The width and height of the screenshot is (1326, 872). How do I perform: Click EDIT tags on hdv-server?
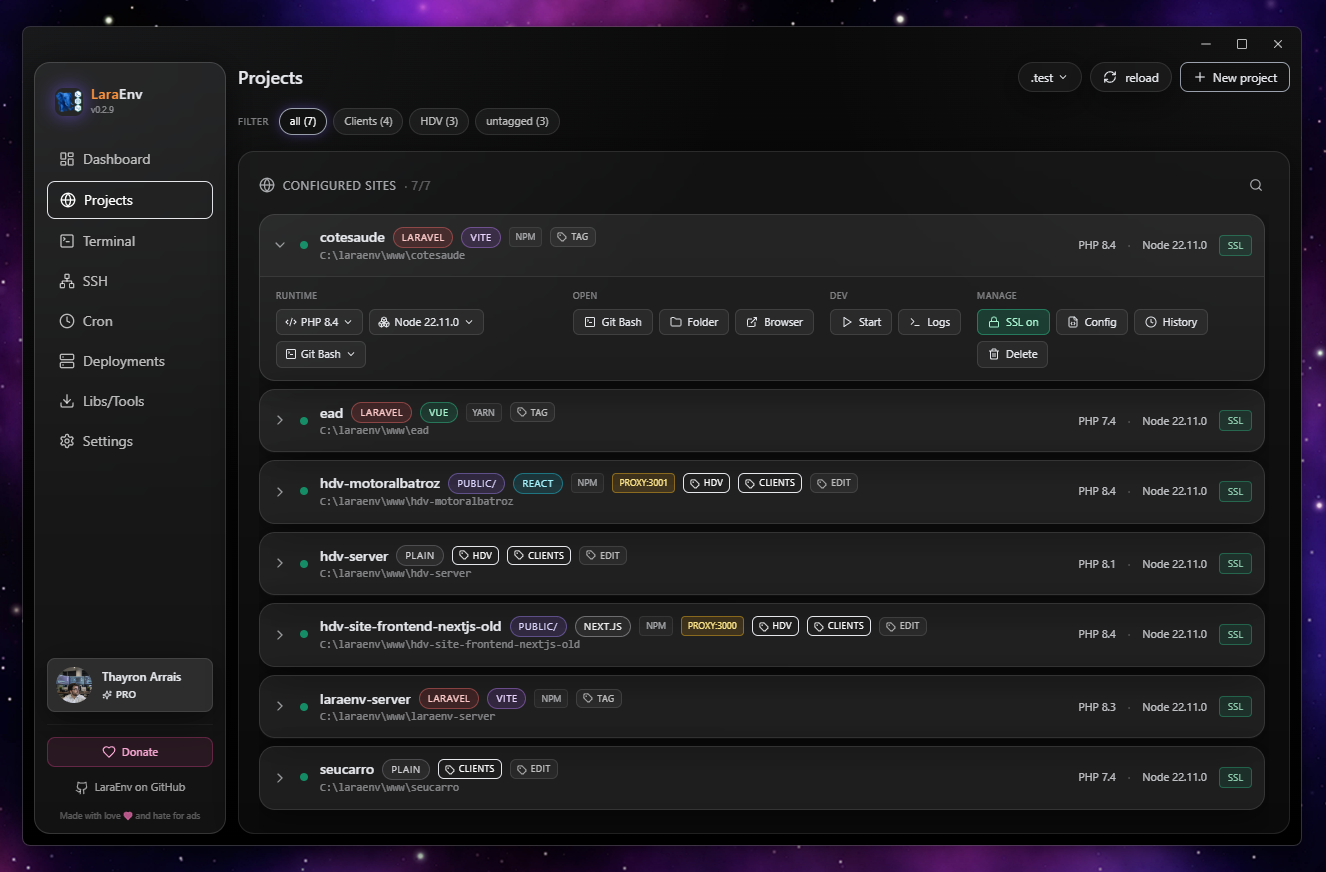pos(603,555)
